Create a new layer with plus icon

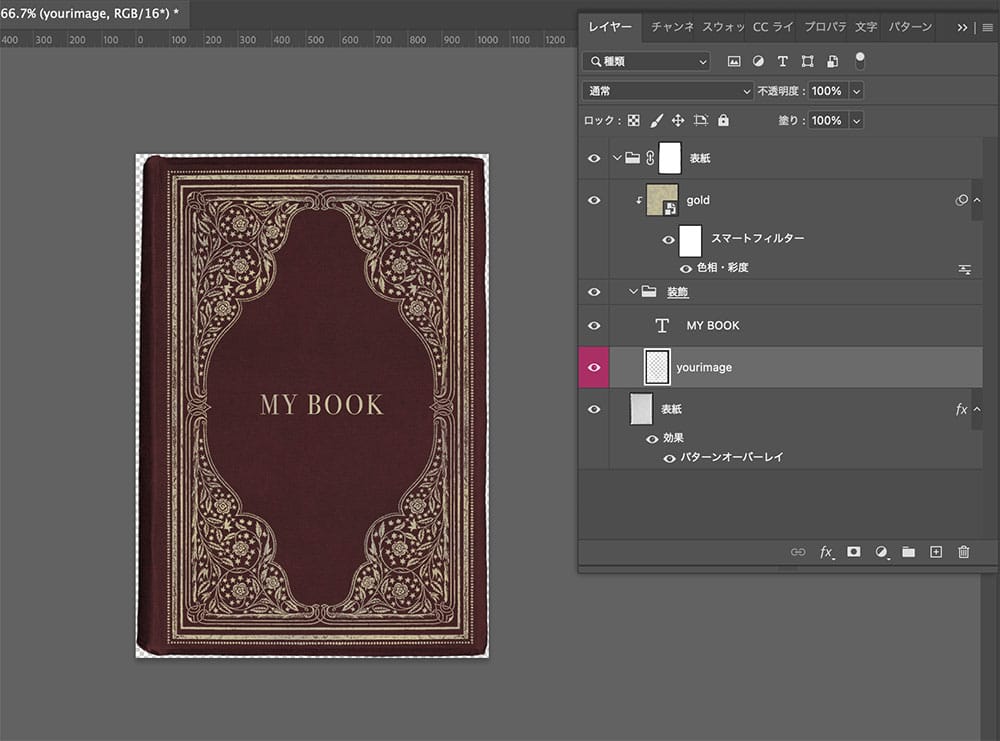(936, 552)
